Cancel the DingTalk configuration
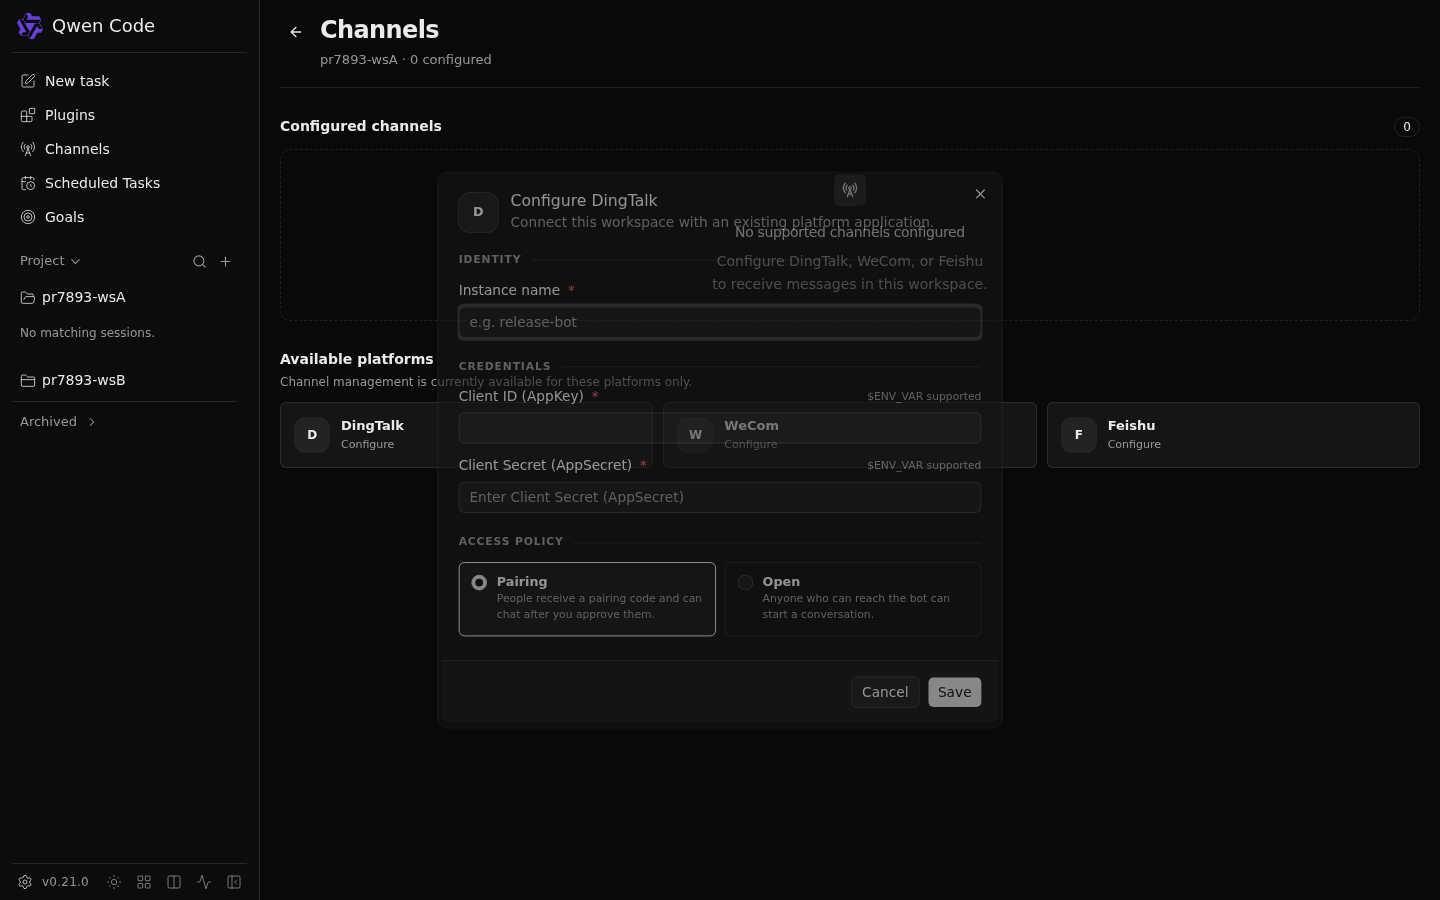The image size is (1440, 900). 885,692
